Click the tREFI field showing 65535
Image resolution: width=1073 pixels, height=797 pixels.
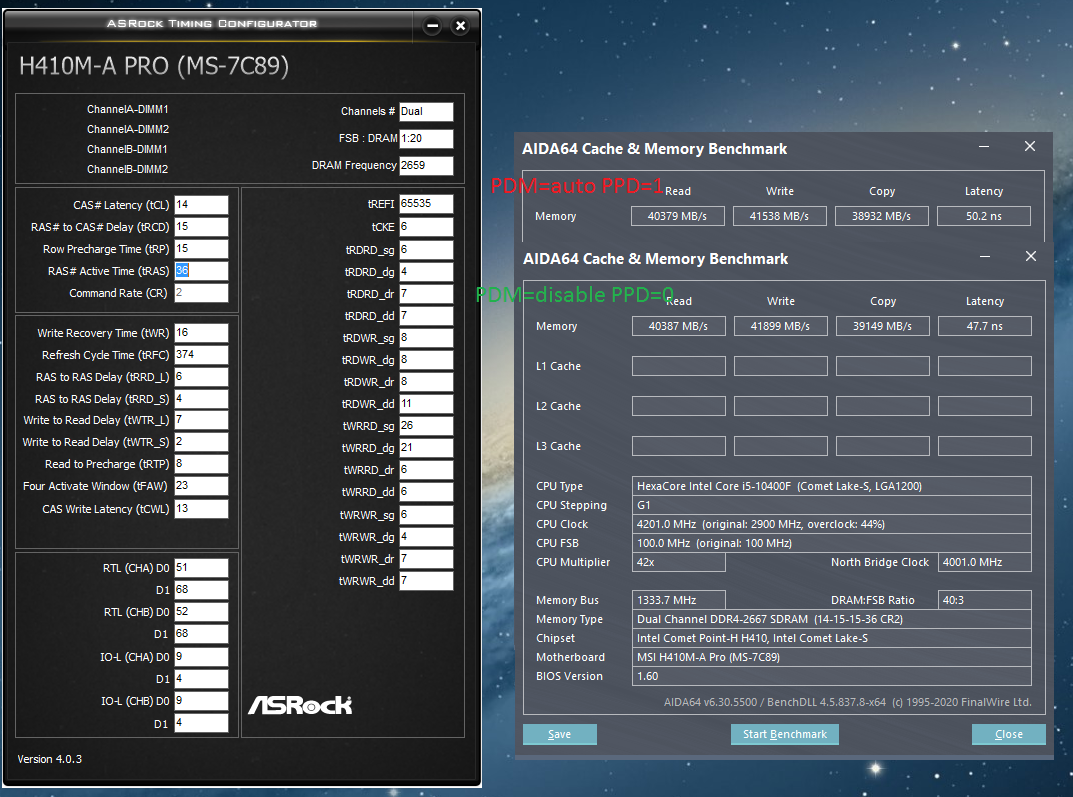click(x=426, y=204)
